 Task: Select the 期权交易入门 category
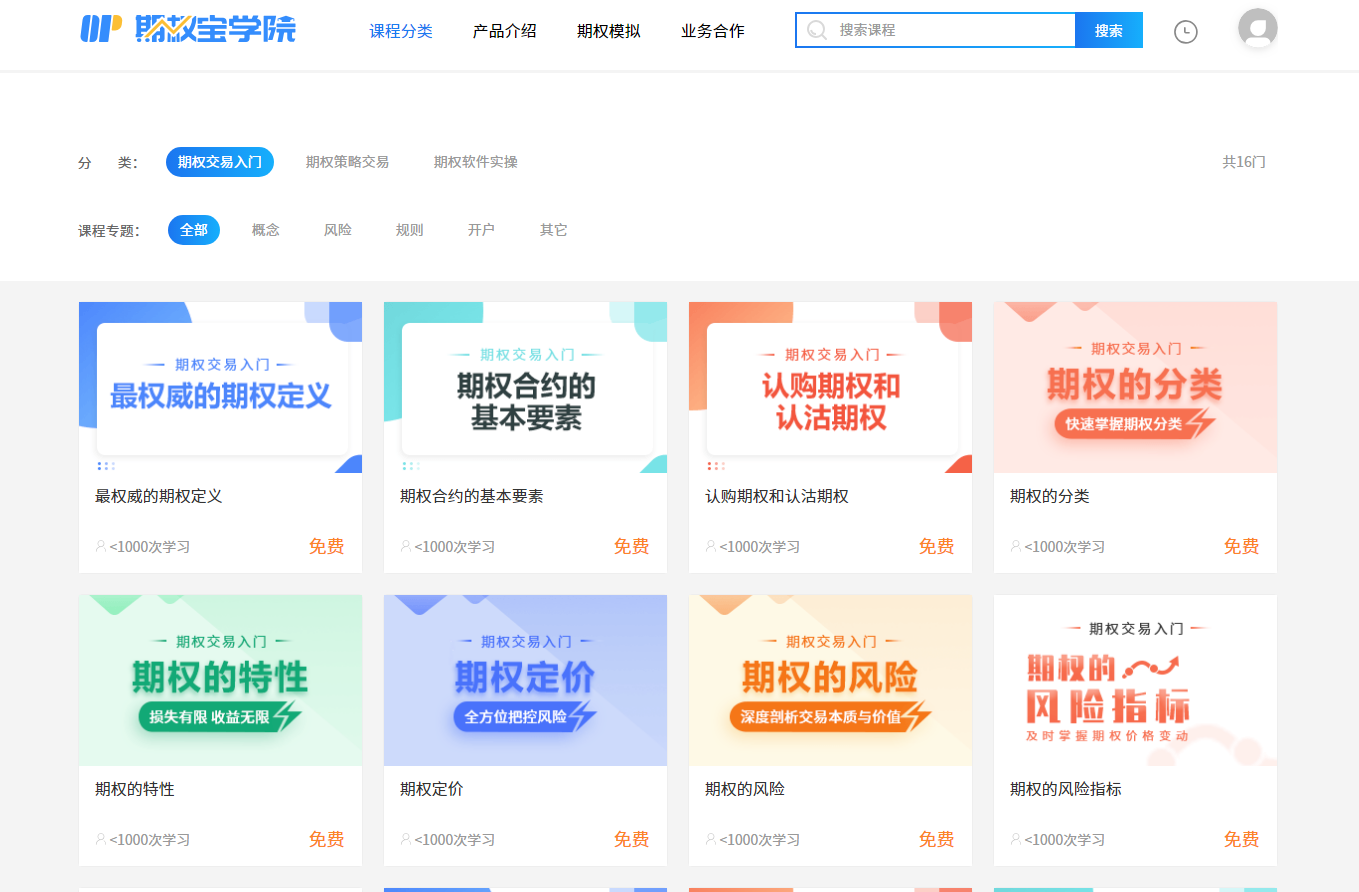(x=220, y=162)
